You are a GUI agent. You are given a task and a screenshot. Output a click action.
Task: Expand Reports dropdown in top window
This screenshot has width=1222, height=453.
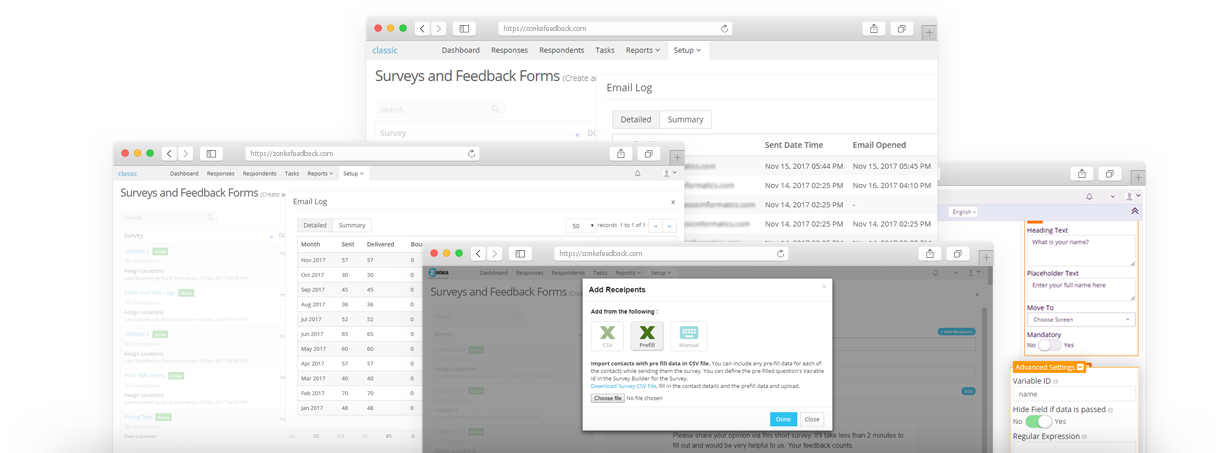click(642, 50)
